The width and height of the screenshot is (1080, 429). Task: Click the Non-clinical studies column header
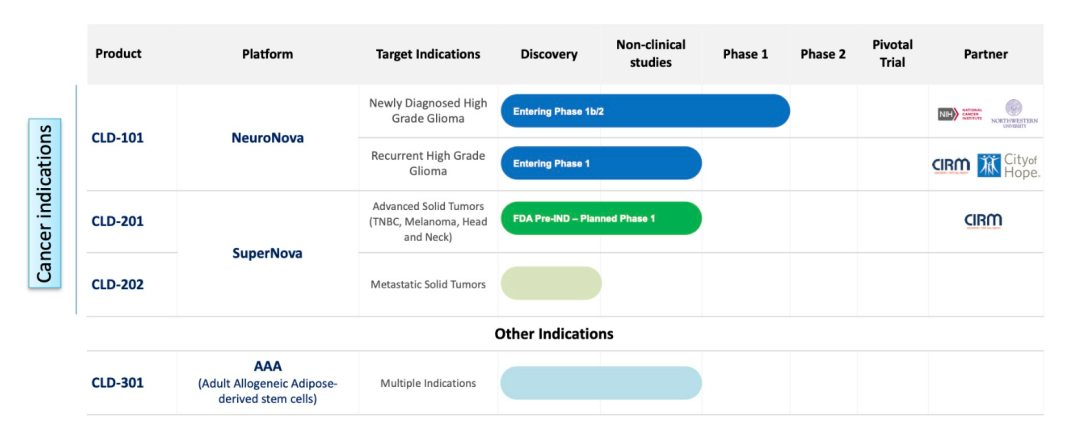point(650,54)
